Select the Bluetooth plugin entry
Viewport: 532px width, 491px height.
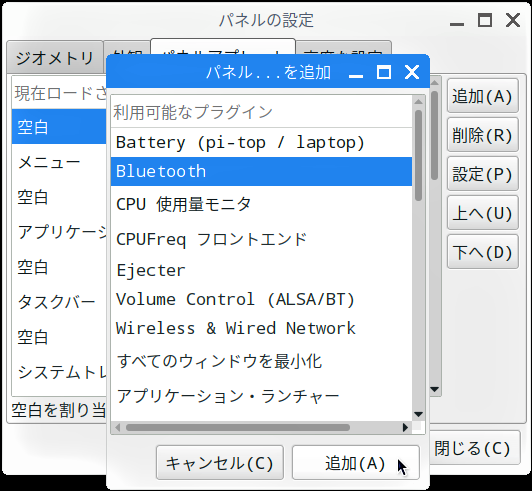click(x=261, y=171)
